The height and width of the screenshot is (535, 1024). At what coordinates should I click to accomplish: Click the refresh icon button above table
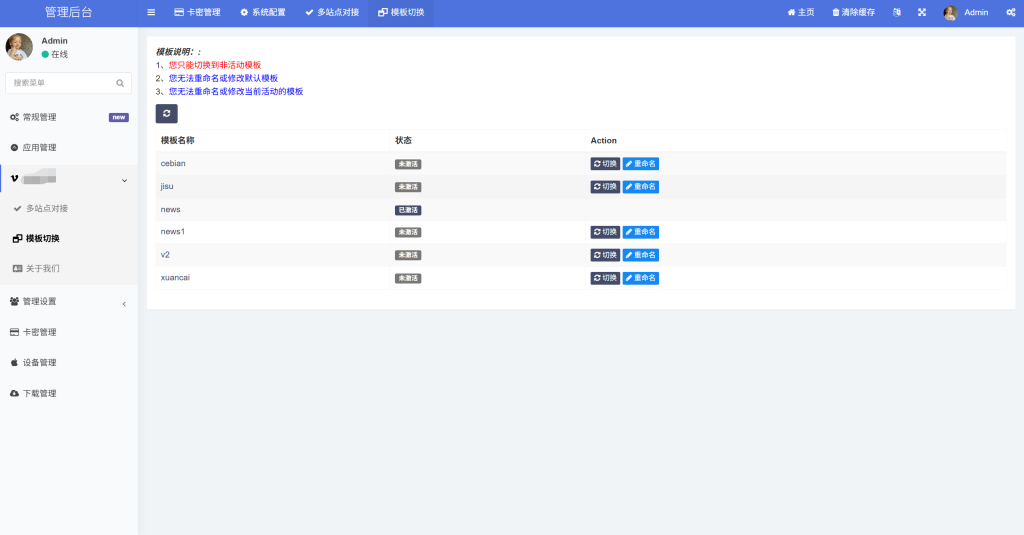166,113
